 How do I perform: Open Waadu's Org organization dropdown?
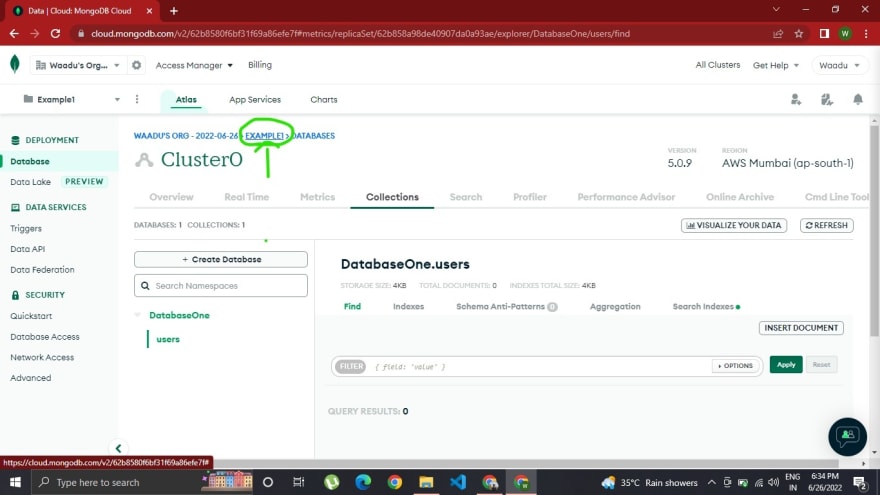[x=77, y=65]
